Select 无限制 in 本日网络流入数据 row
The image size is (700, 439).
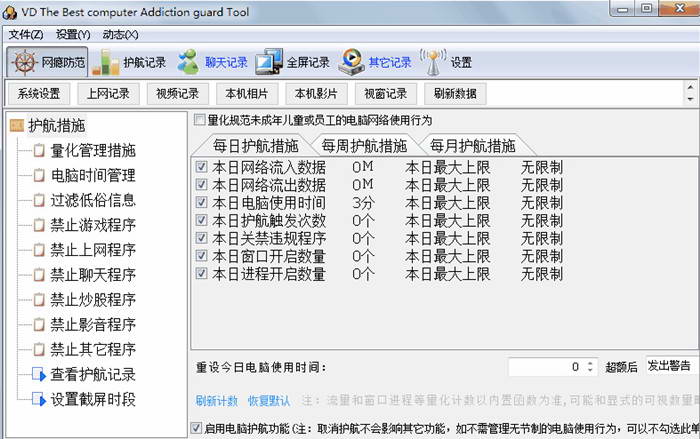(x=542, y=167)
